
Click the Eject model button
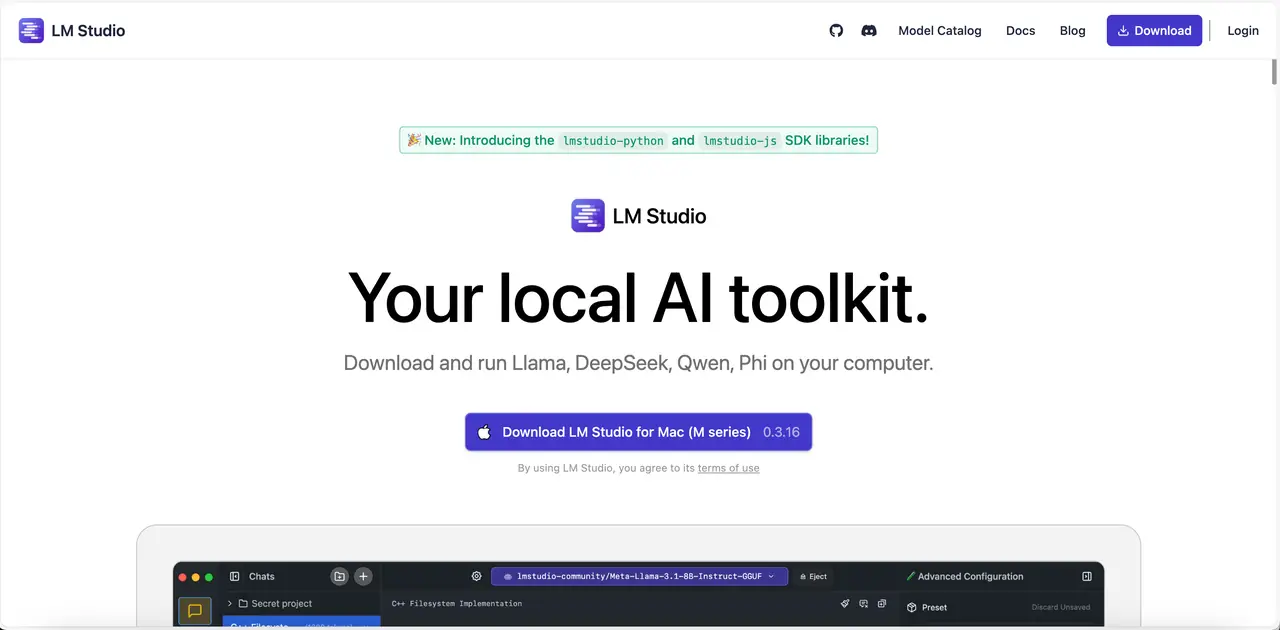(813, 577)
